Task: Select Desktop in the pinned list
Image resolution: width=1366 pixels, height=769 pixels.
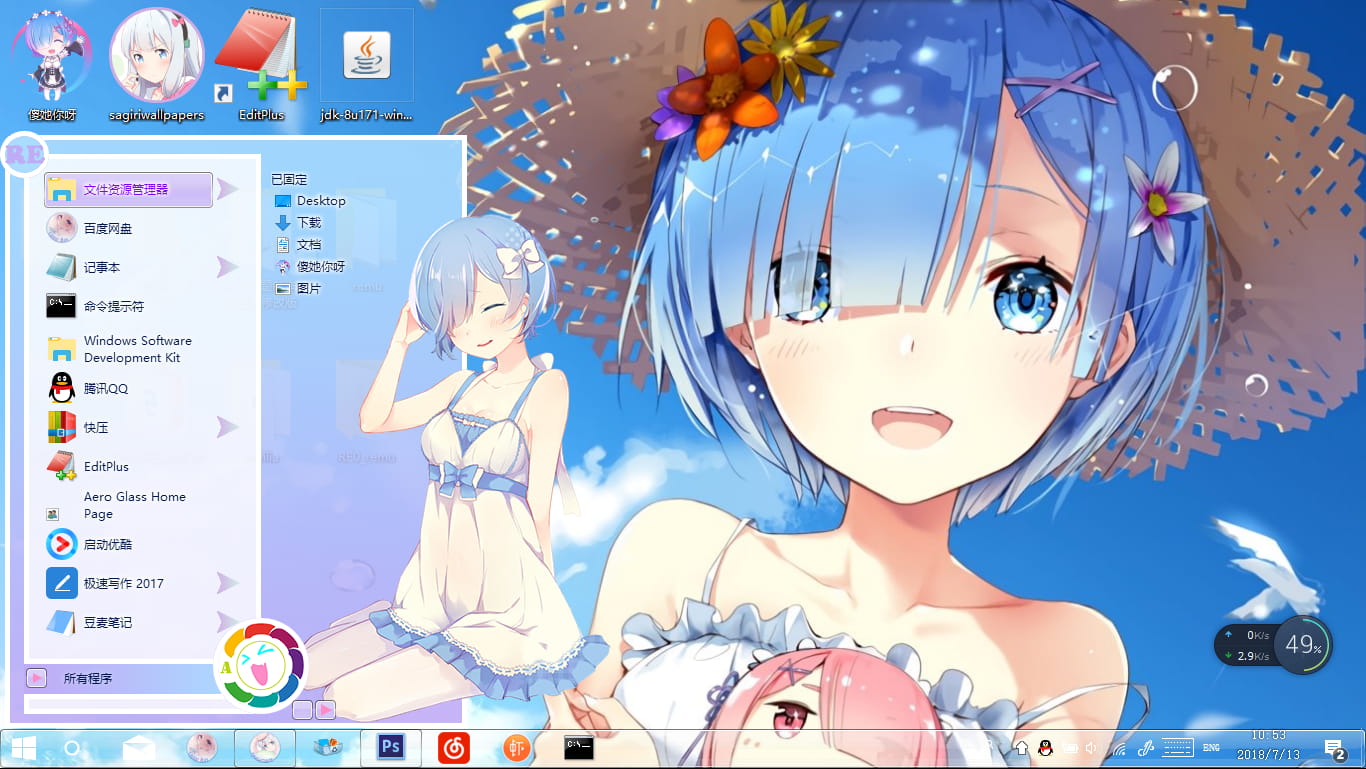Action: tap(318, 200)
